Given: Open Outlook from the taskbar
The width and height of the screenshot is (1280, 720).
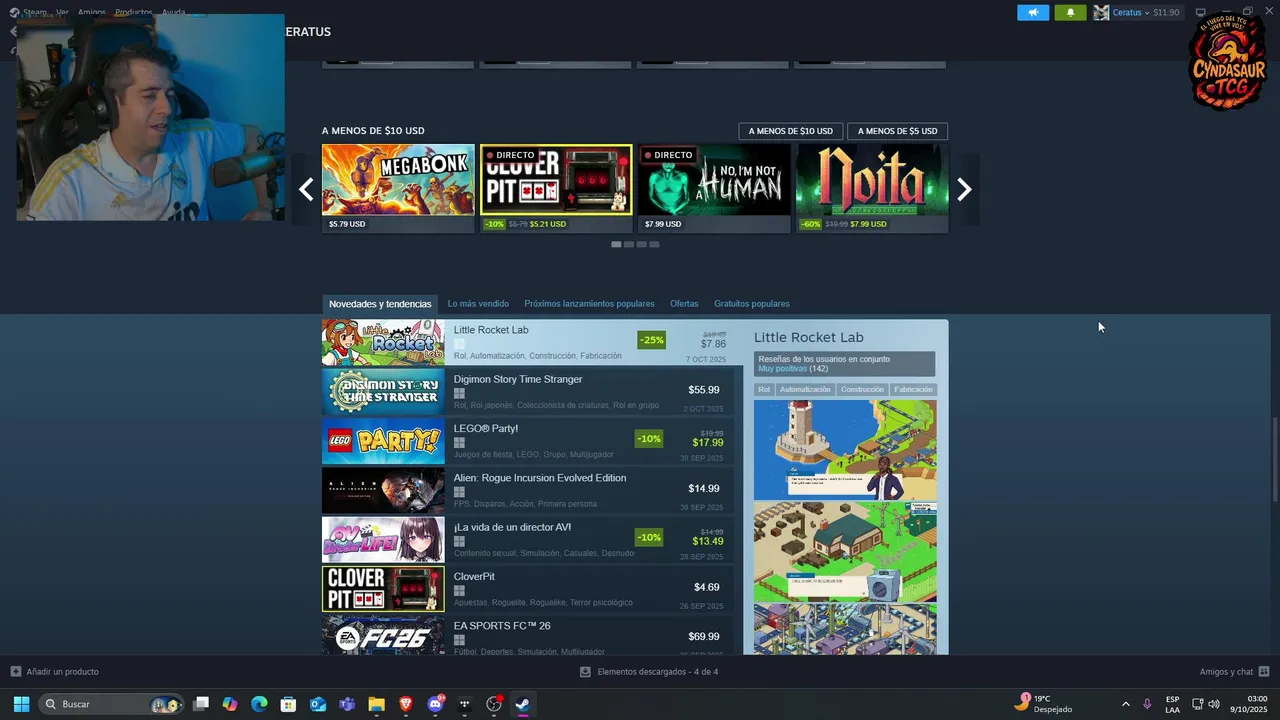Looking at the screenshot, I should tap(318, 704).
